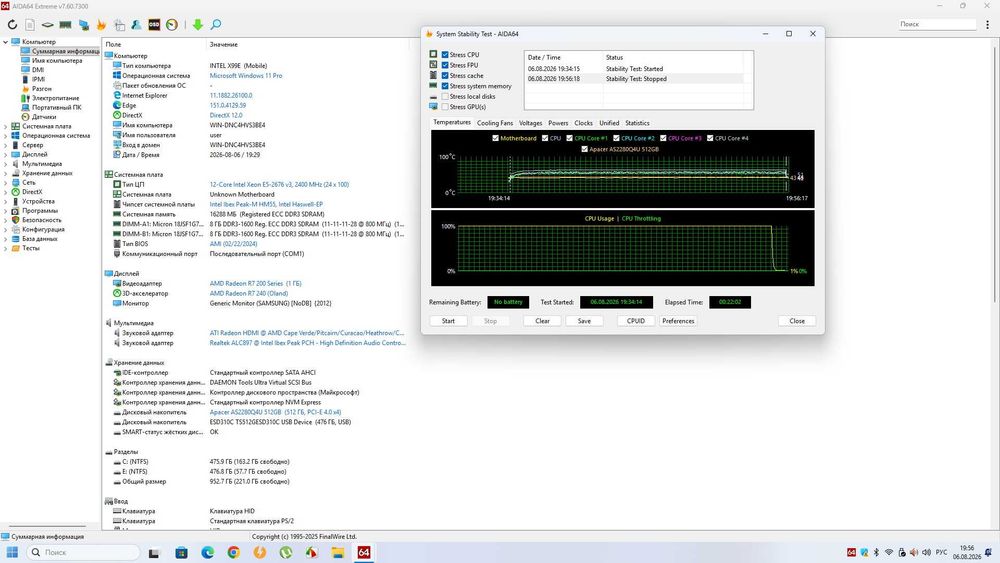
Task: Uncheck the Stress cache checkbox
Action: pos(445,75)
